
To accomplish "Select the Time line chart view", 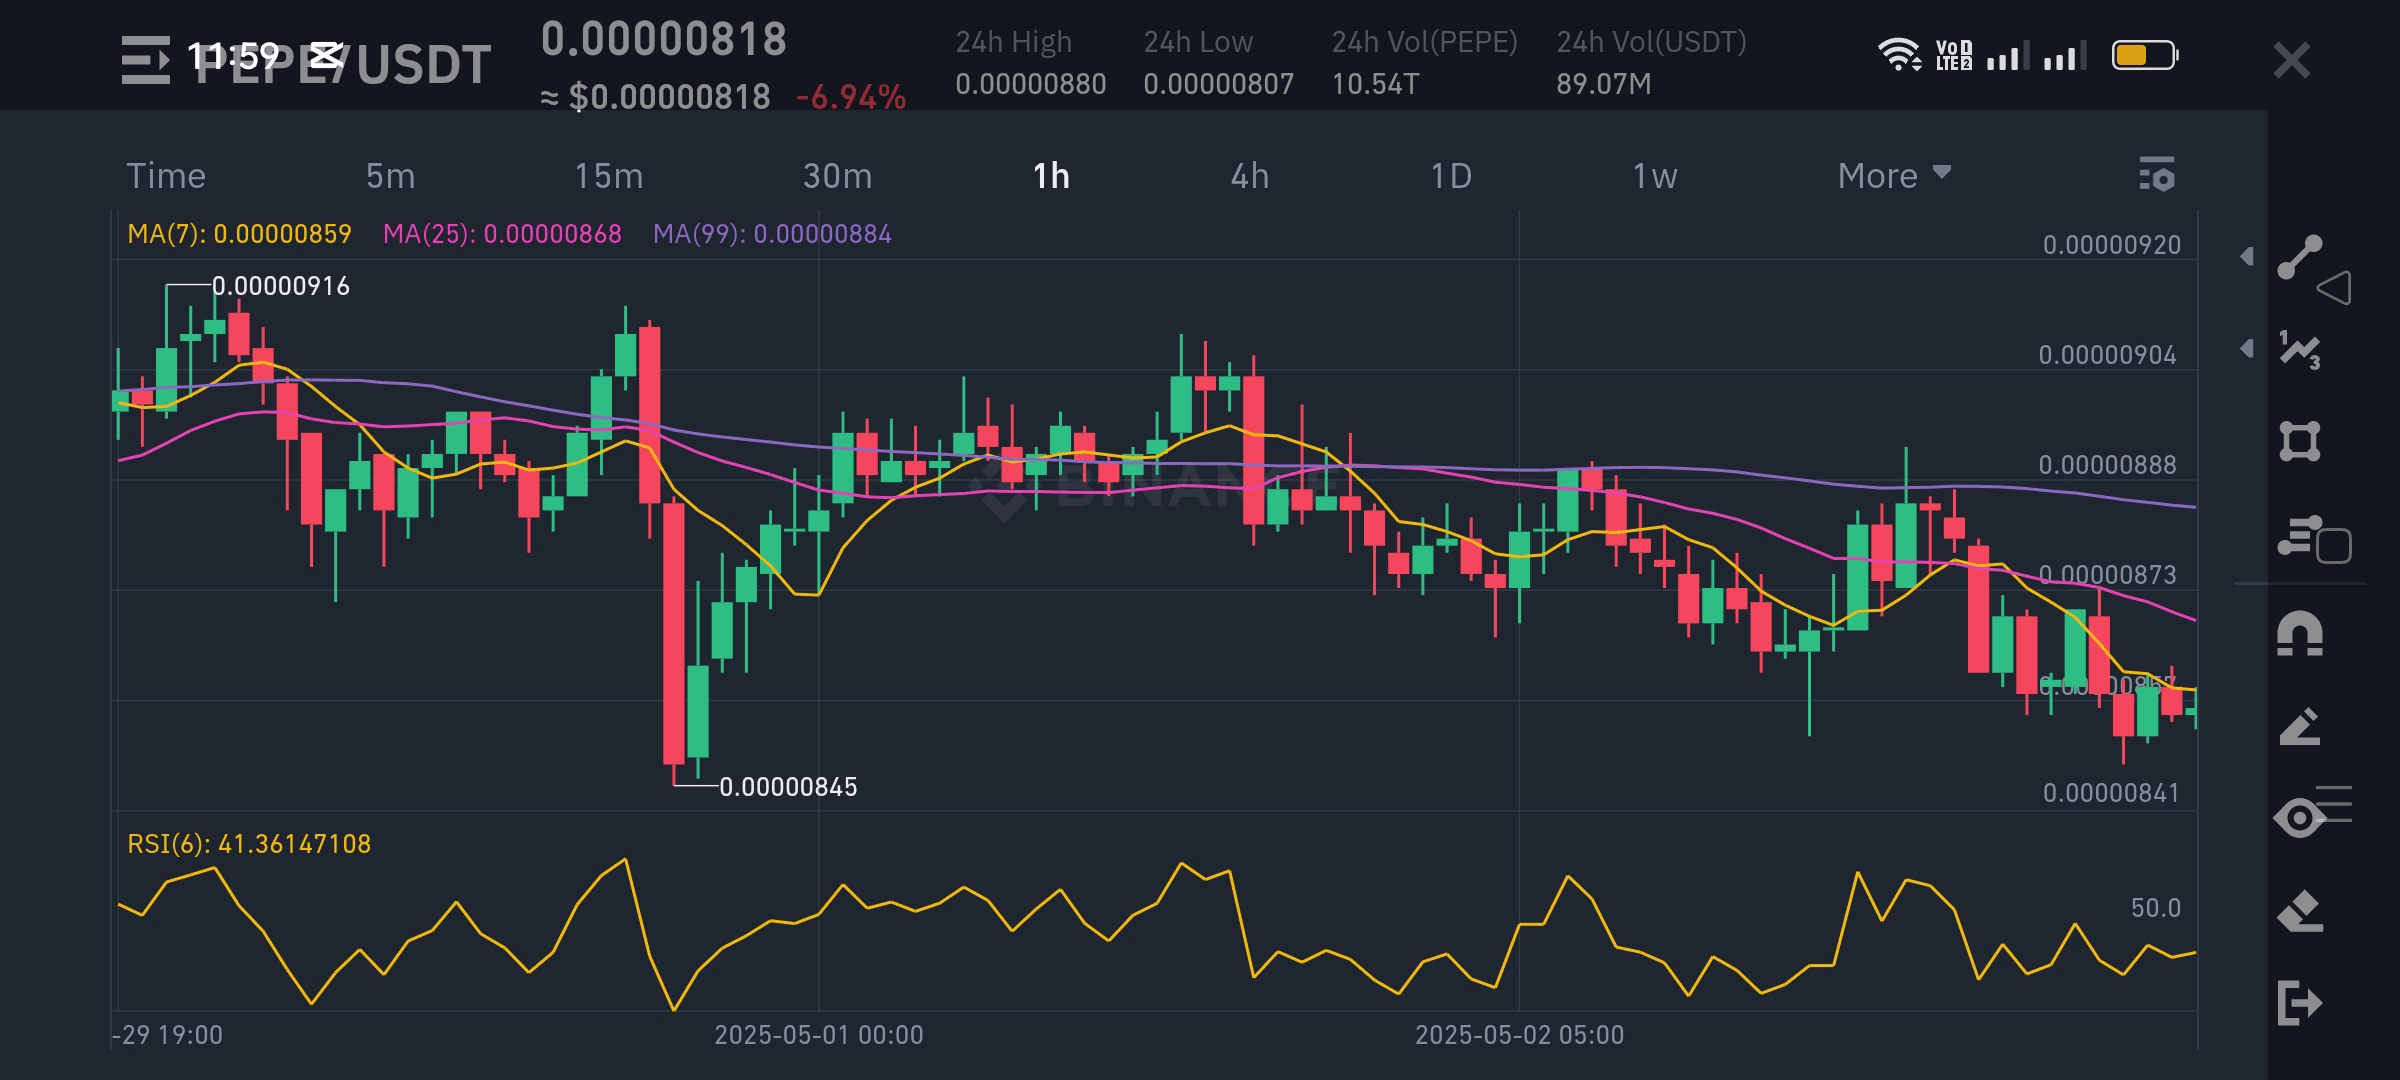I will click(x=166, y=176).
